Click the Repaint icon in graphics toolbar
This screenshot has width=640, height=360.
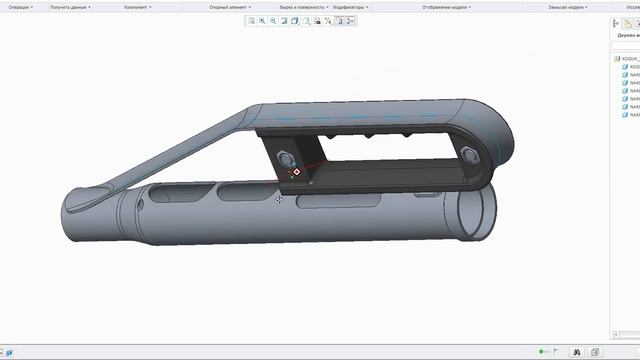pyautogui.click(x=284, y=21)
